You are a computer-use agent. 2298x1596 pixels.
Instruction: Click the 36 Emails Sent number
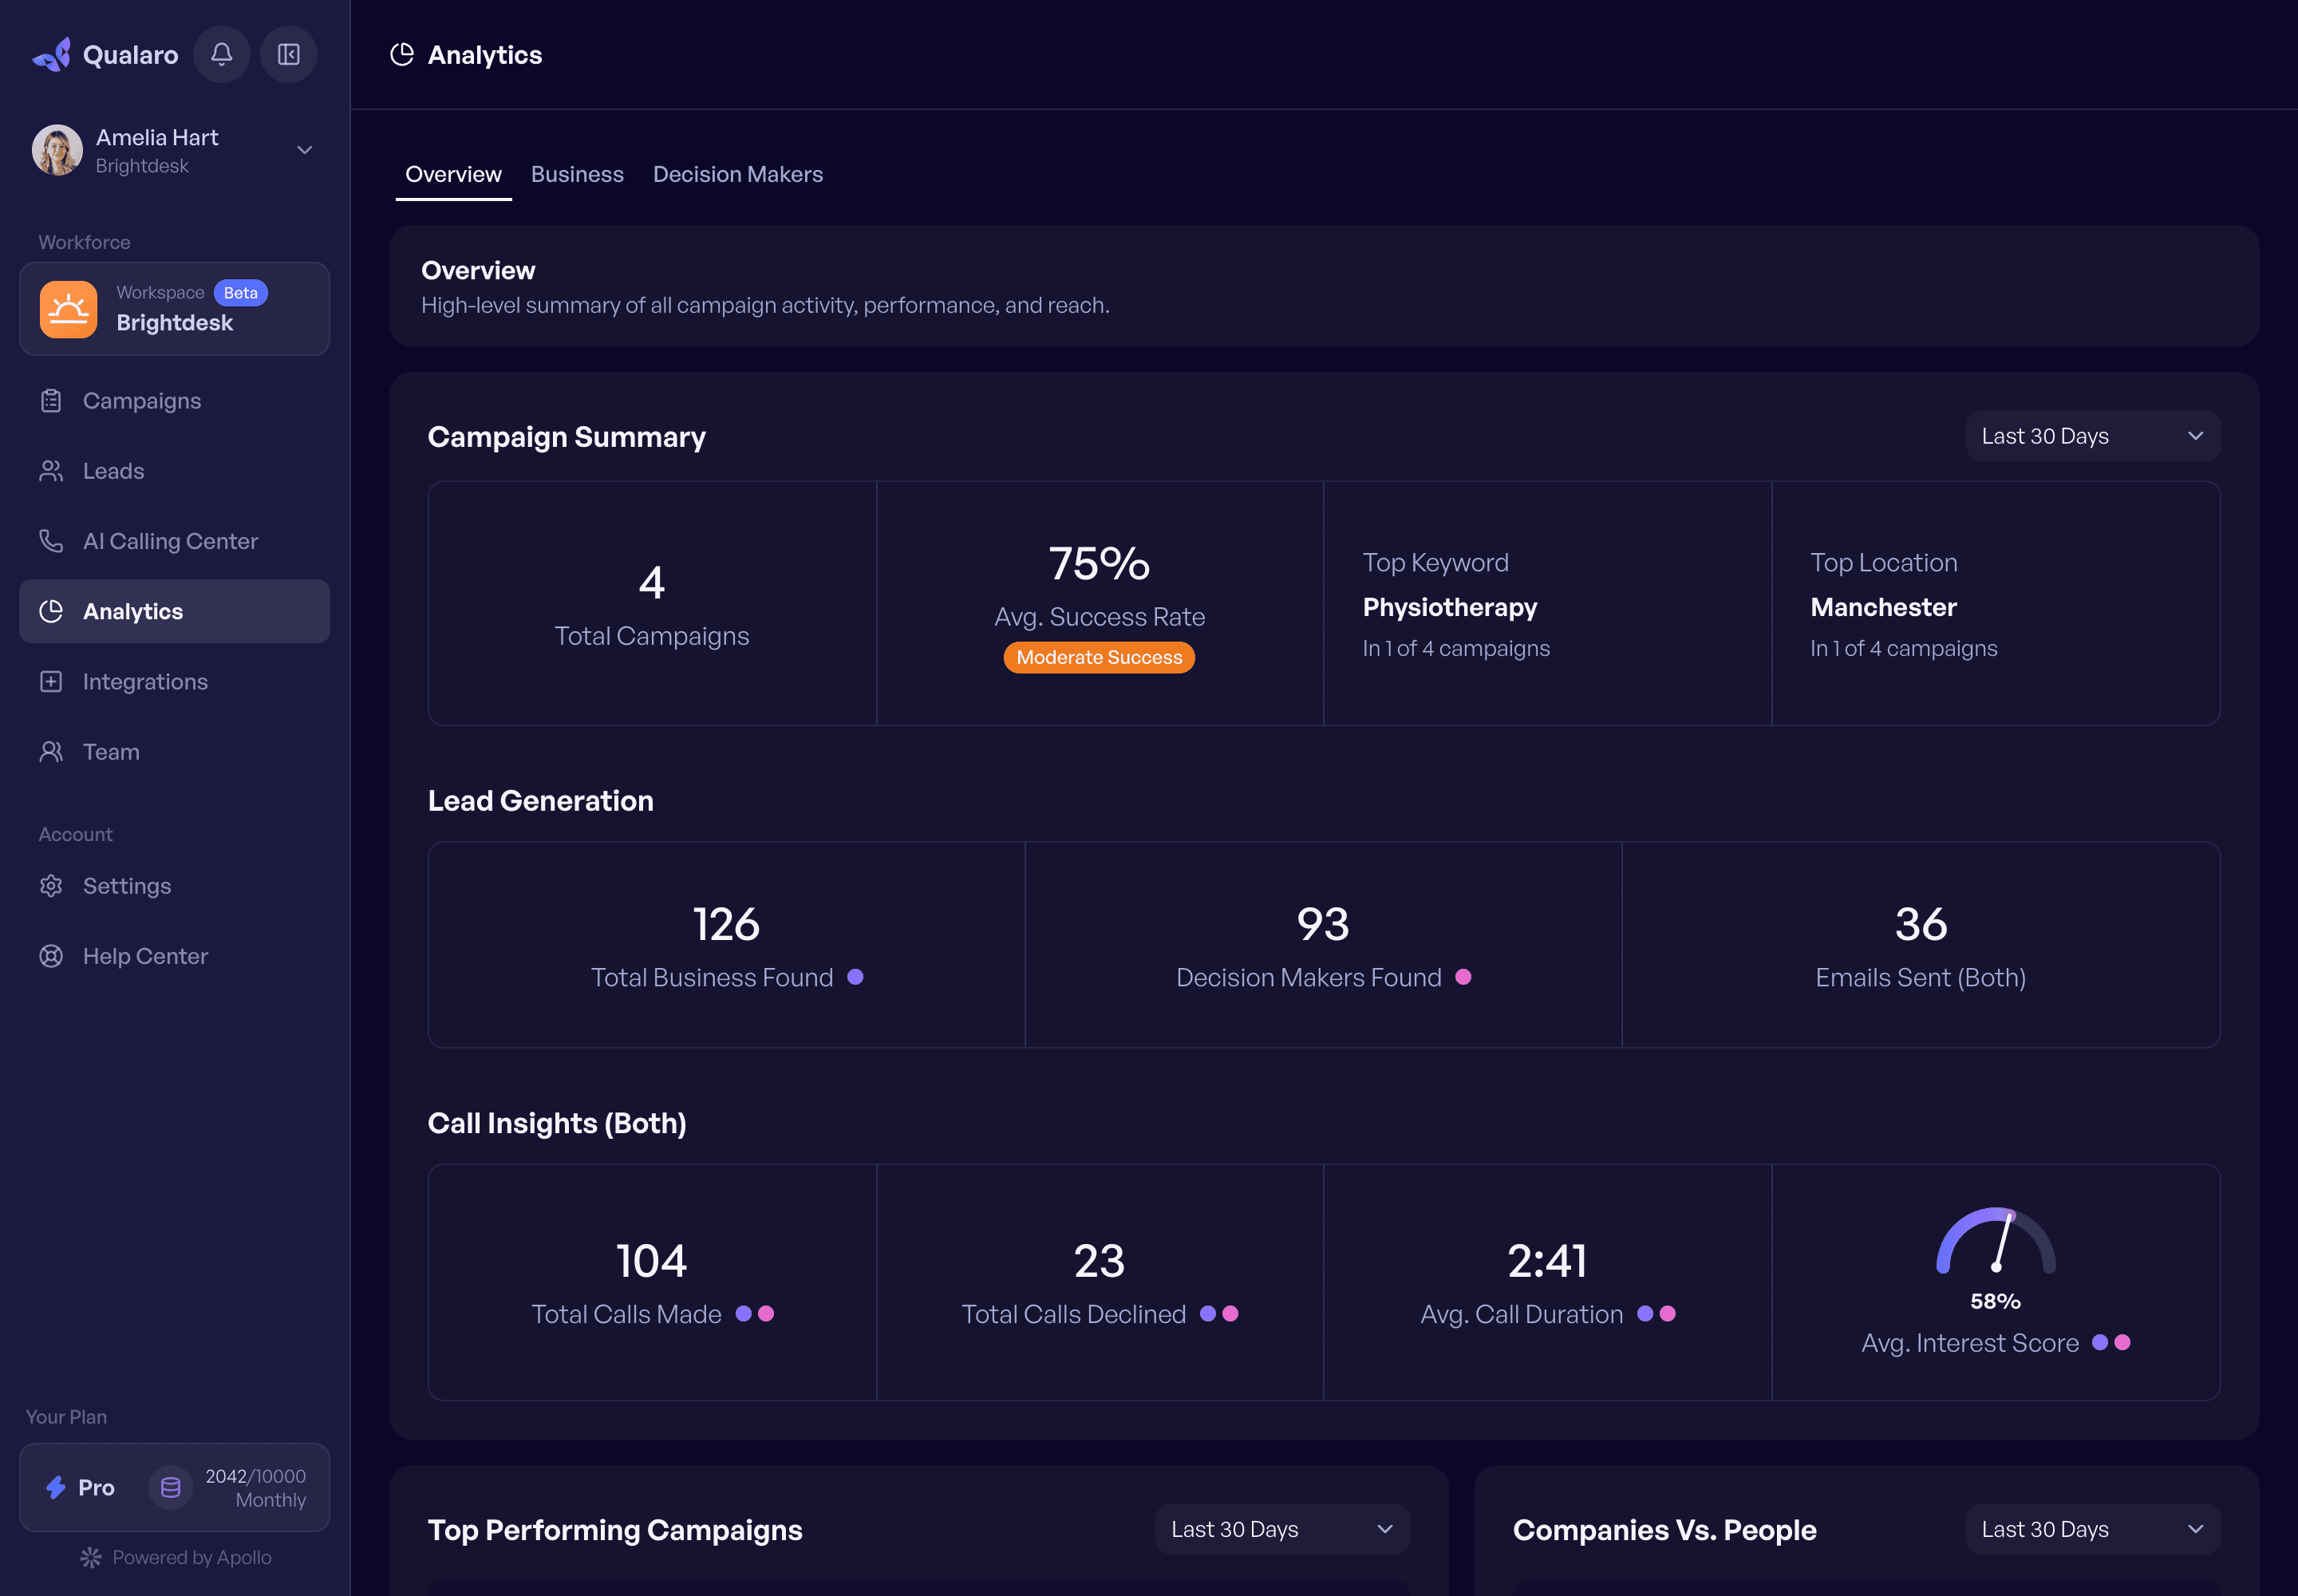coord(1921,924)
